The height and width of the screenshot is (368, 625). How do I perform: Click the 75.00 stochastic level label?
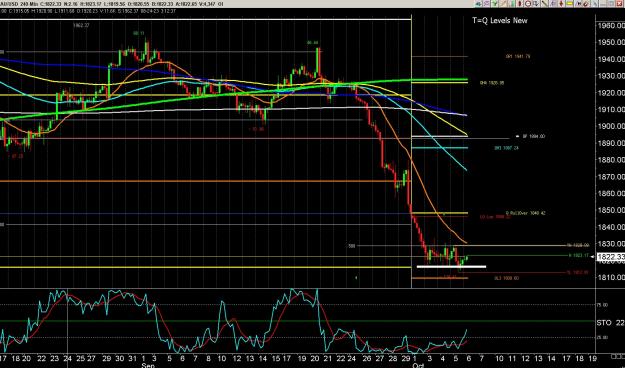pos(602,305)
